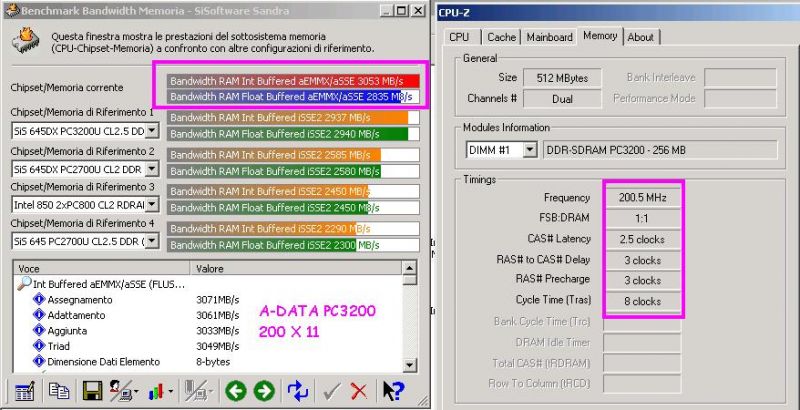800x410 pixels.
Task: Select the Triad row label
Action: click(x=58, y=346)
